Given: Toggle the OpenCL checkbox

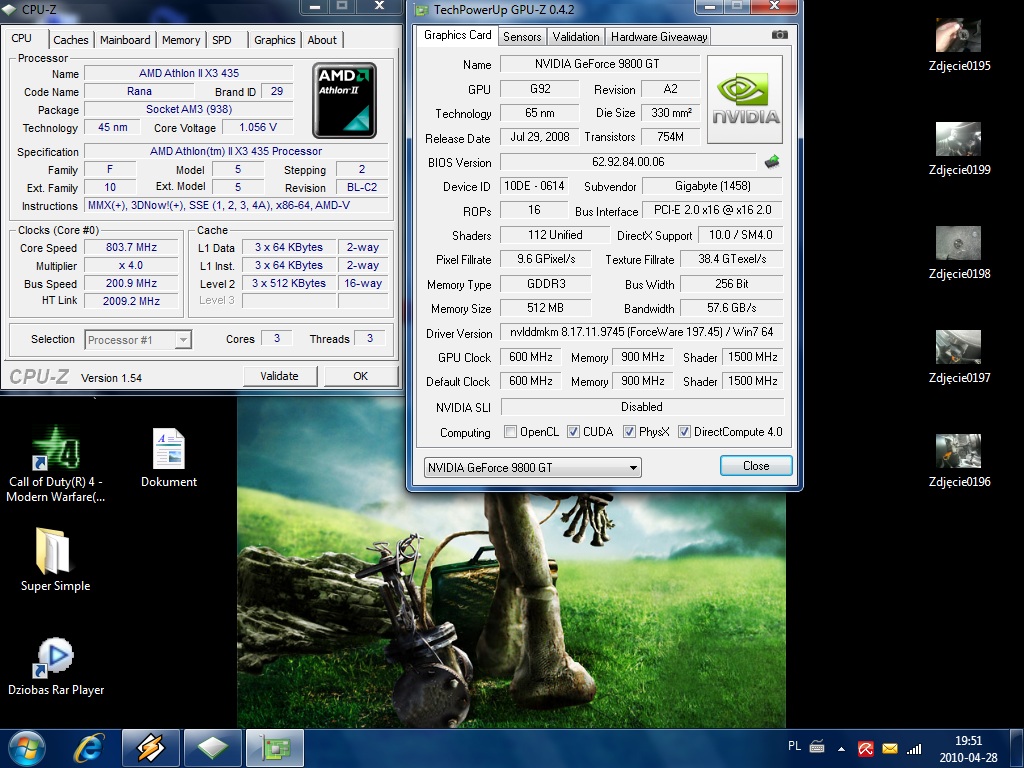Looking at the screenshot, I should click(x=511, y=432).
